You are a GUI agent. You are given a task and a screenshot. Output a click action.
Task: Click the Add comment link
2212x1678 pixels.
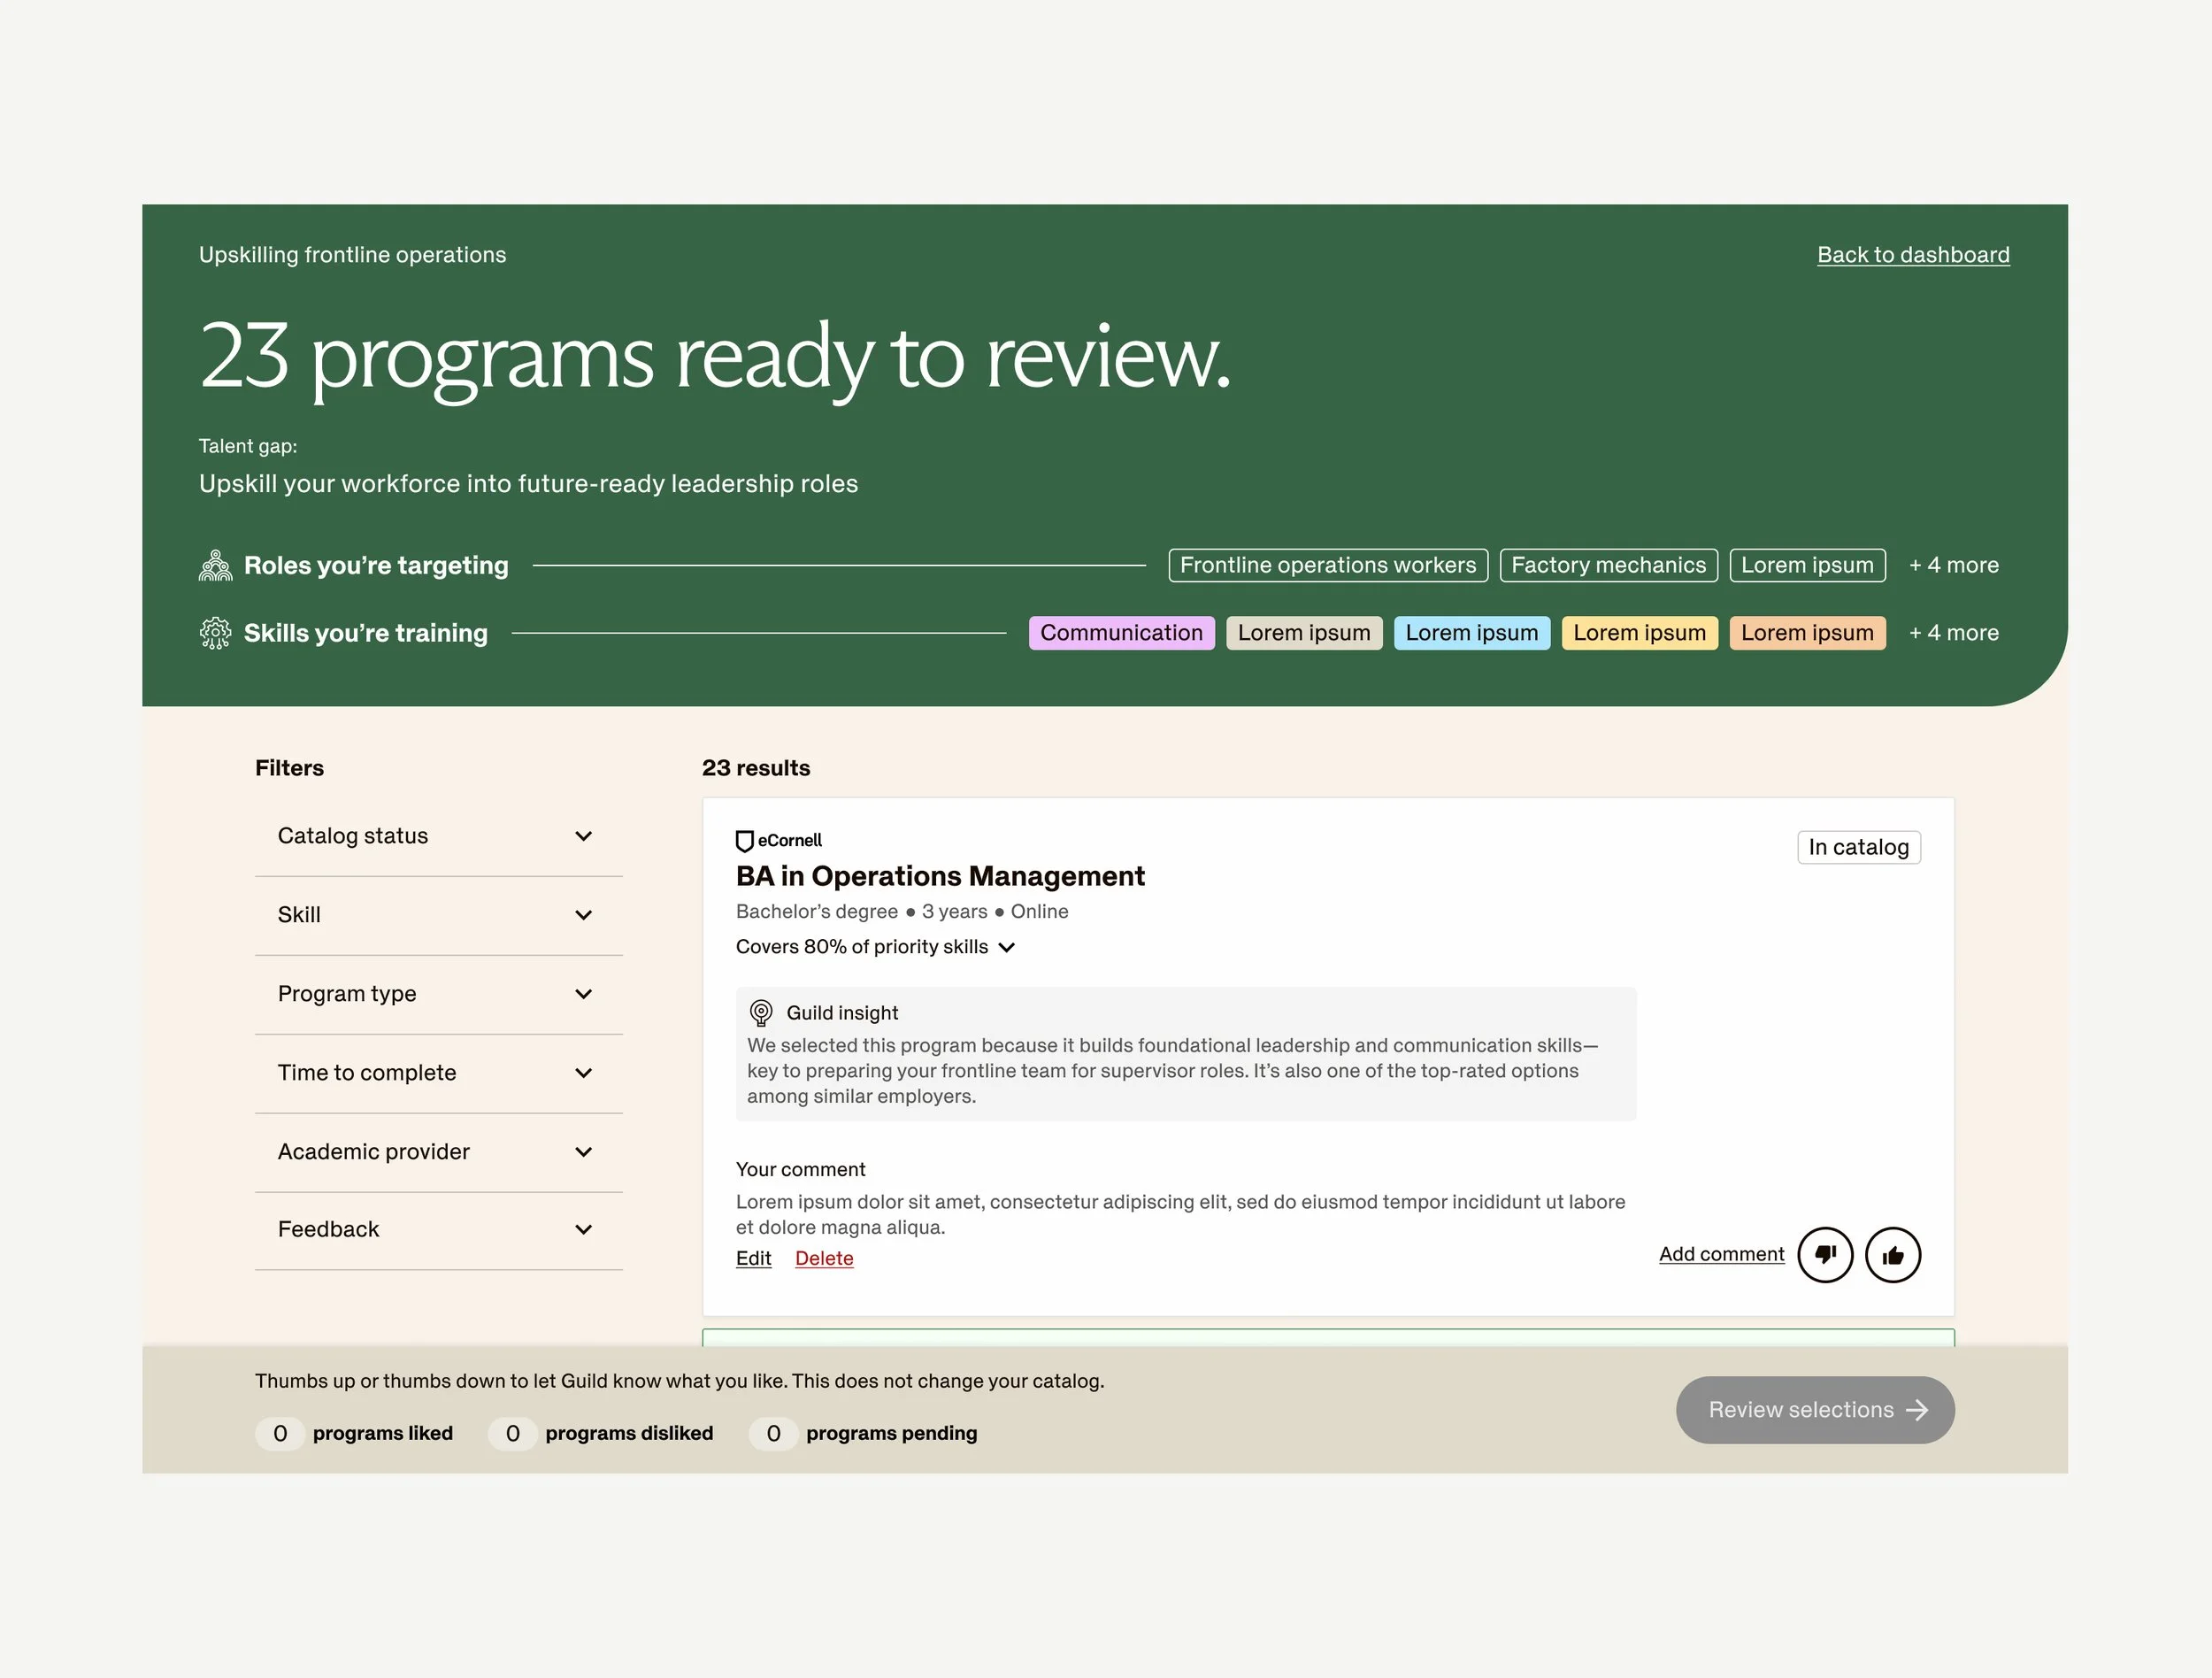point(1721,1254)
